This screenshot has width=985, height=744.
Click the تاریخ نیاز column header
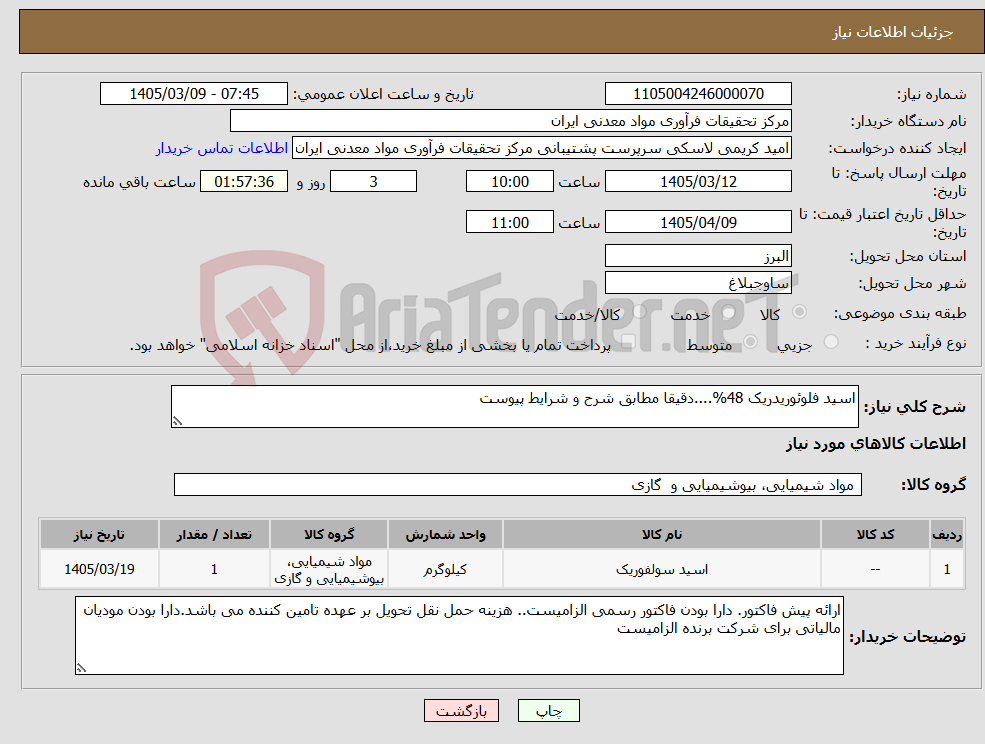(99, 534)
